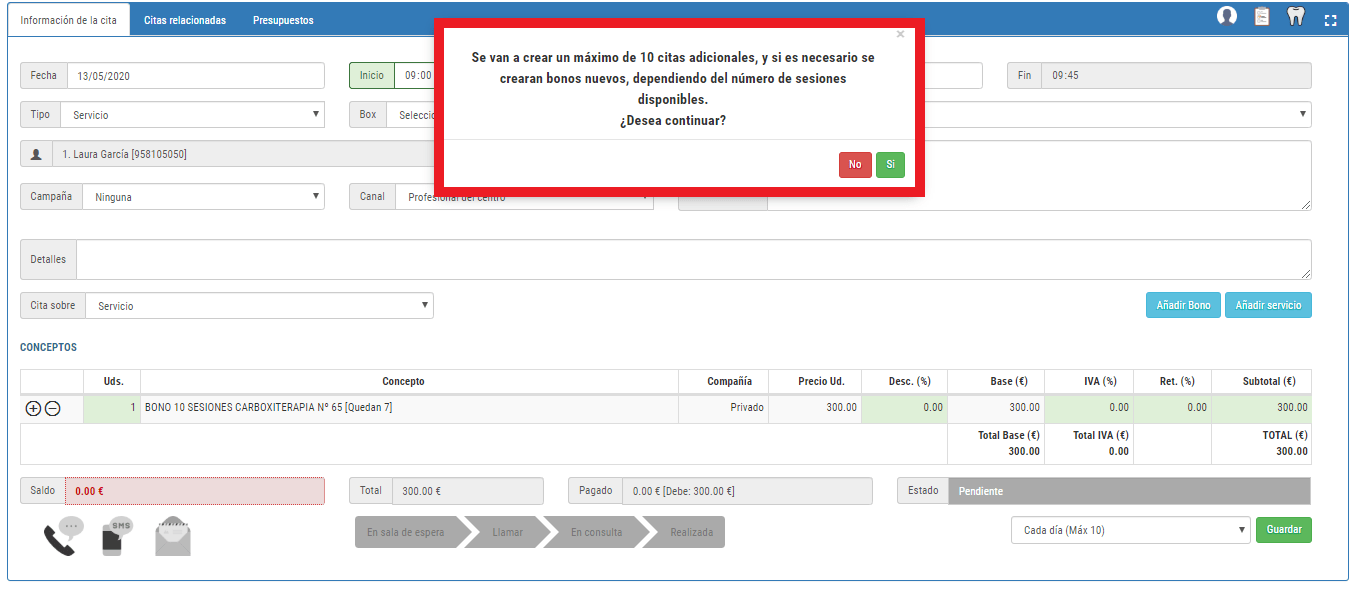Image resolution: width=1358 pixels, height=597 pixels.
Task: Expand the Campaña dropdown
Action: point(202,197)
